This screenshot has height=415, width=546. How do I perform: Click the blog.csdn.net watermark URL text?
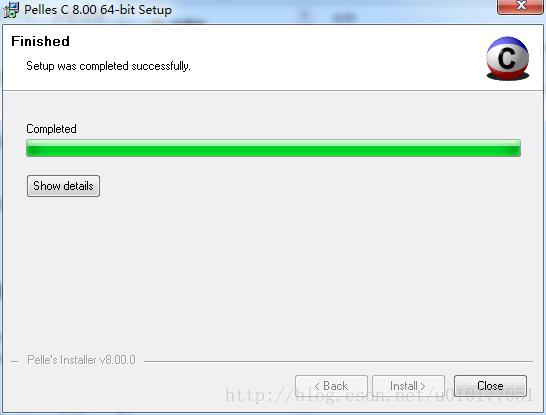tap(379, 396)
